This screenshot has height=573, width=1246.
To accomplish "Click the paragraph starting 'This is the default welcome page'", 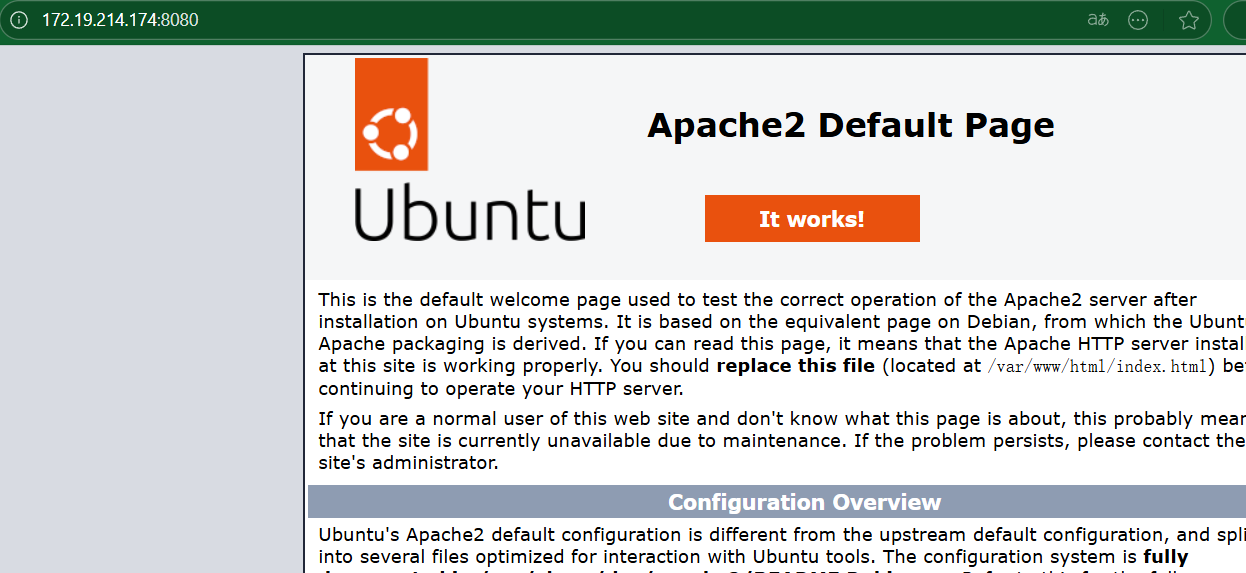I will pos(782,344).
